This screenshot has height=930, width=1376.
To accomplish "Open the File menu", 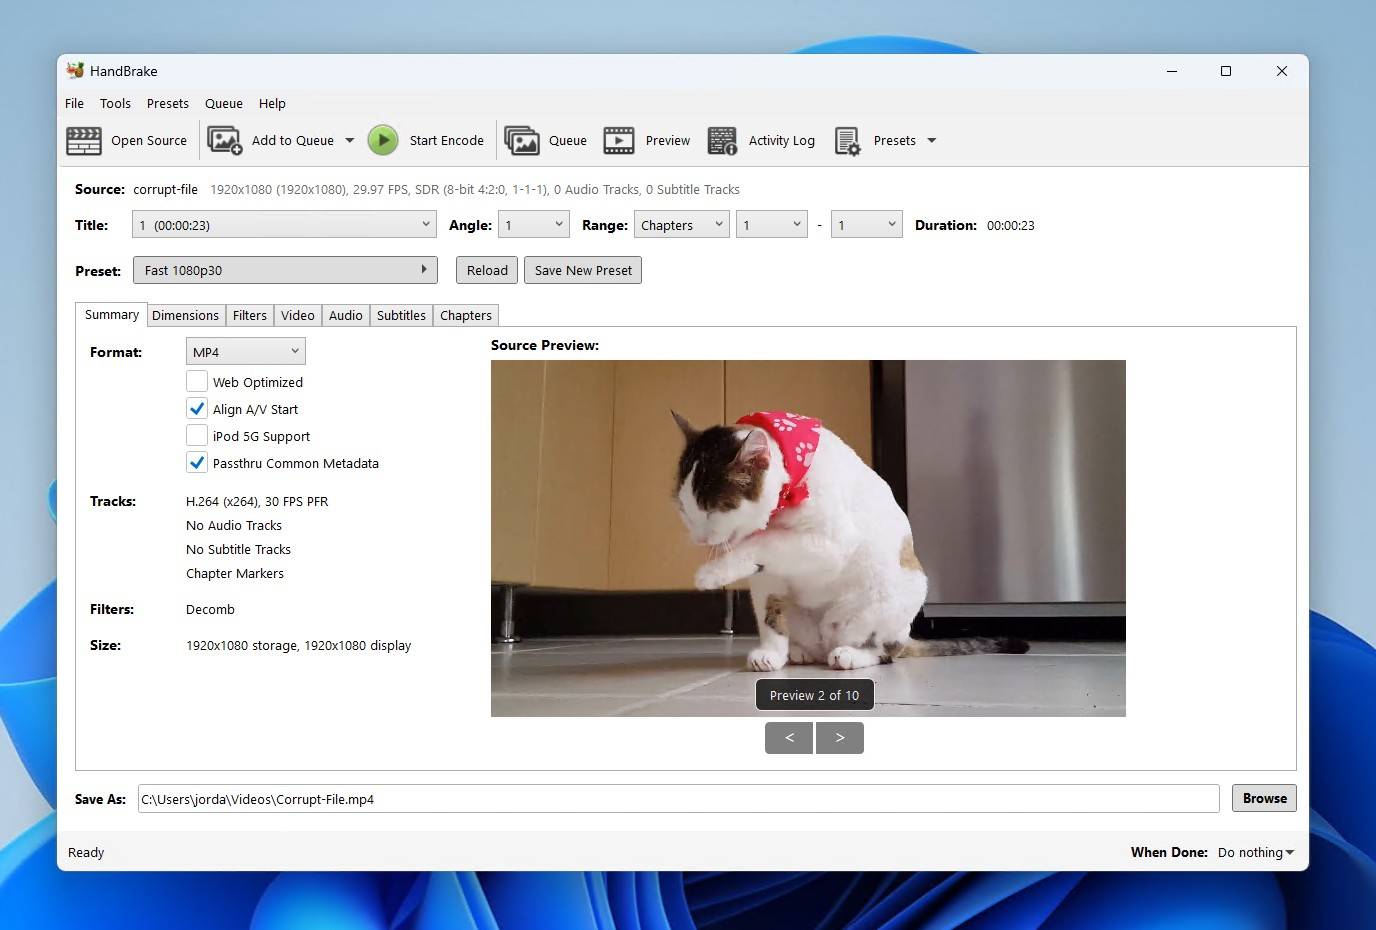I will click(75, 103).
